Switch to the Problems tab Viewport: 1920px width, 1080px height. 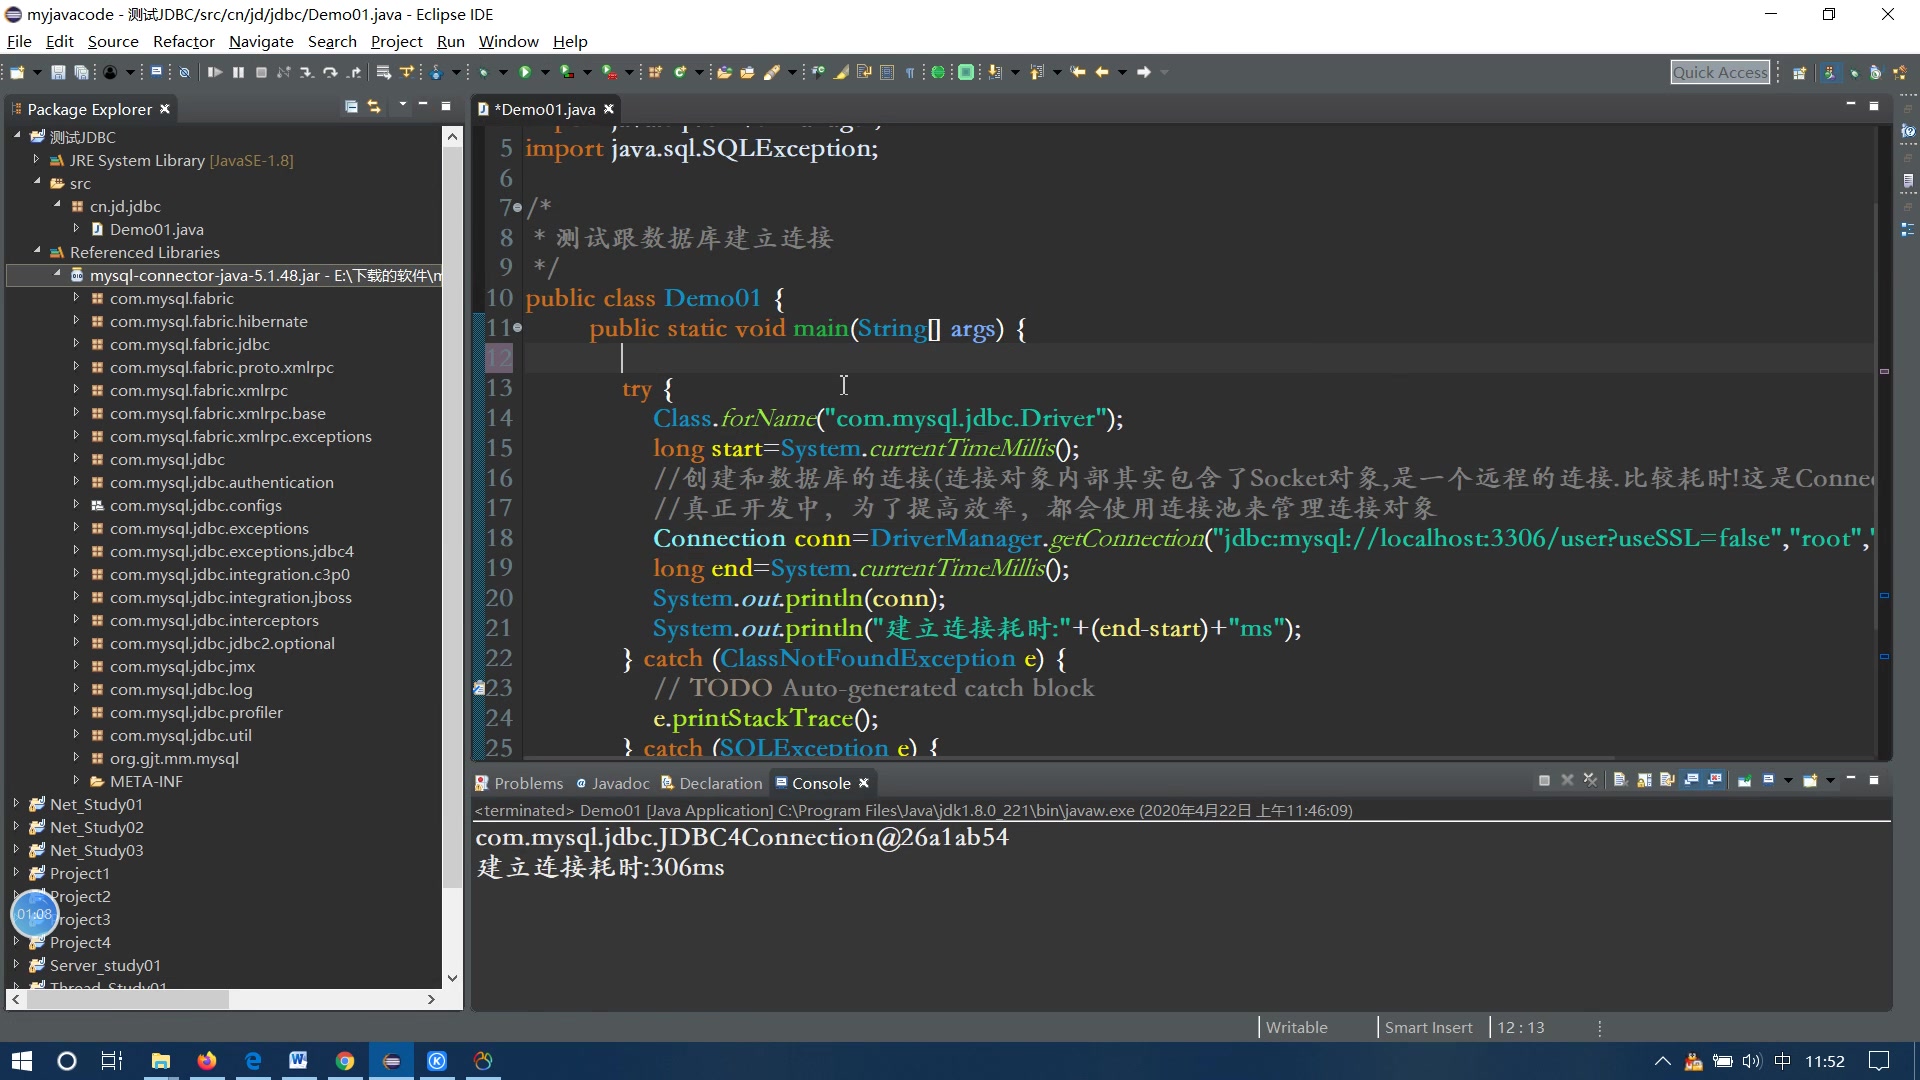coord(527,783)
